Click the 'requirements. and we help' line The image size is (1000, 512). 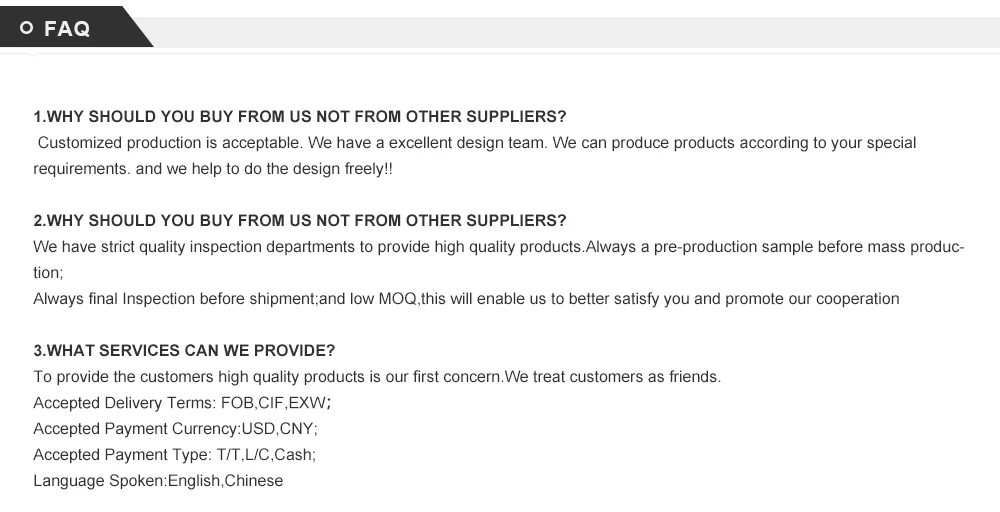click(x=213, y=169)
